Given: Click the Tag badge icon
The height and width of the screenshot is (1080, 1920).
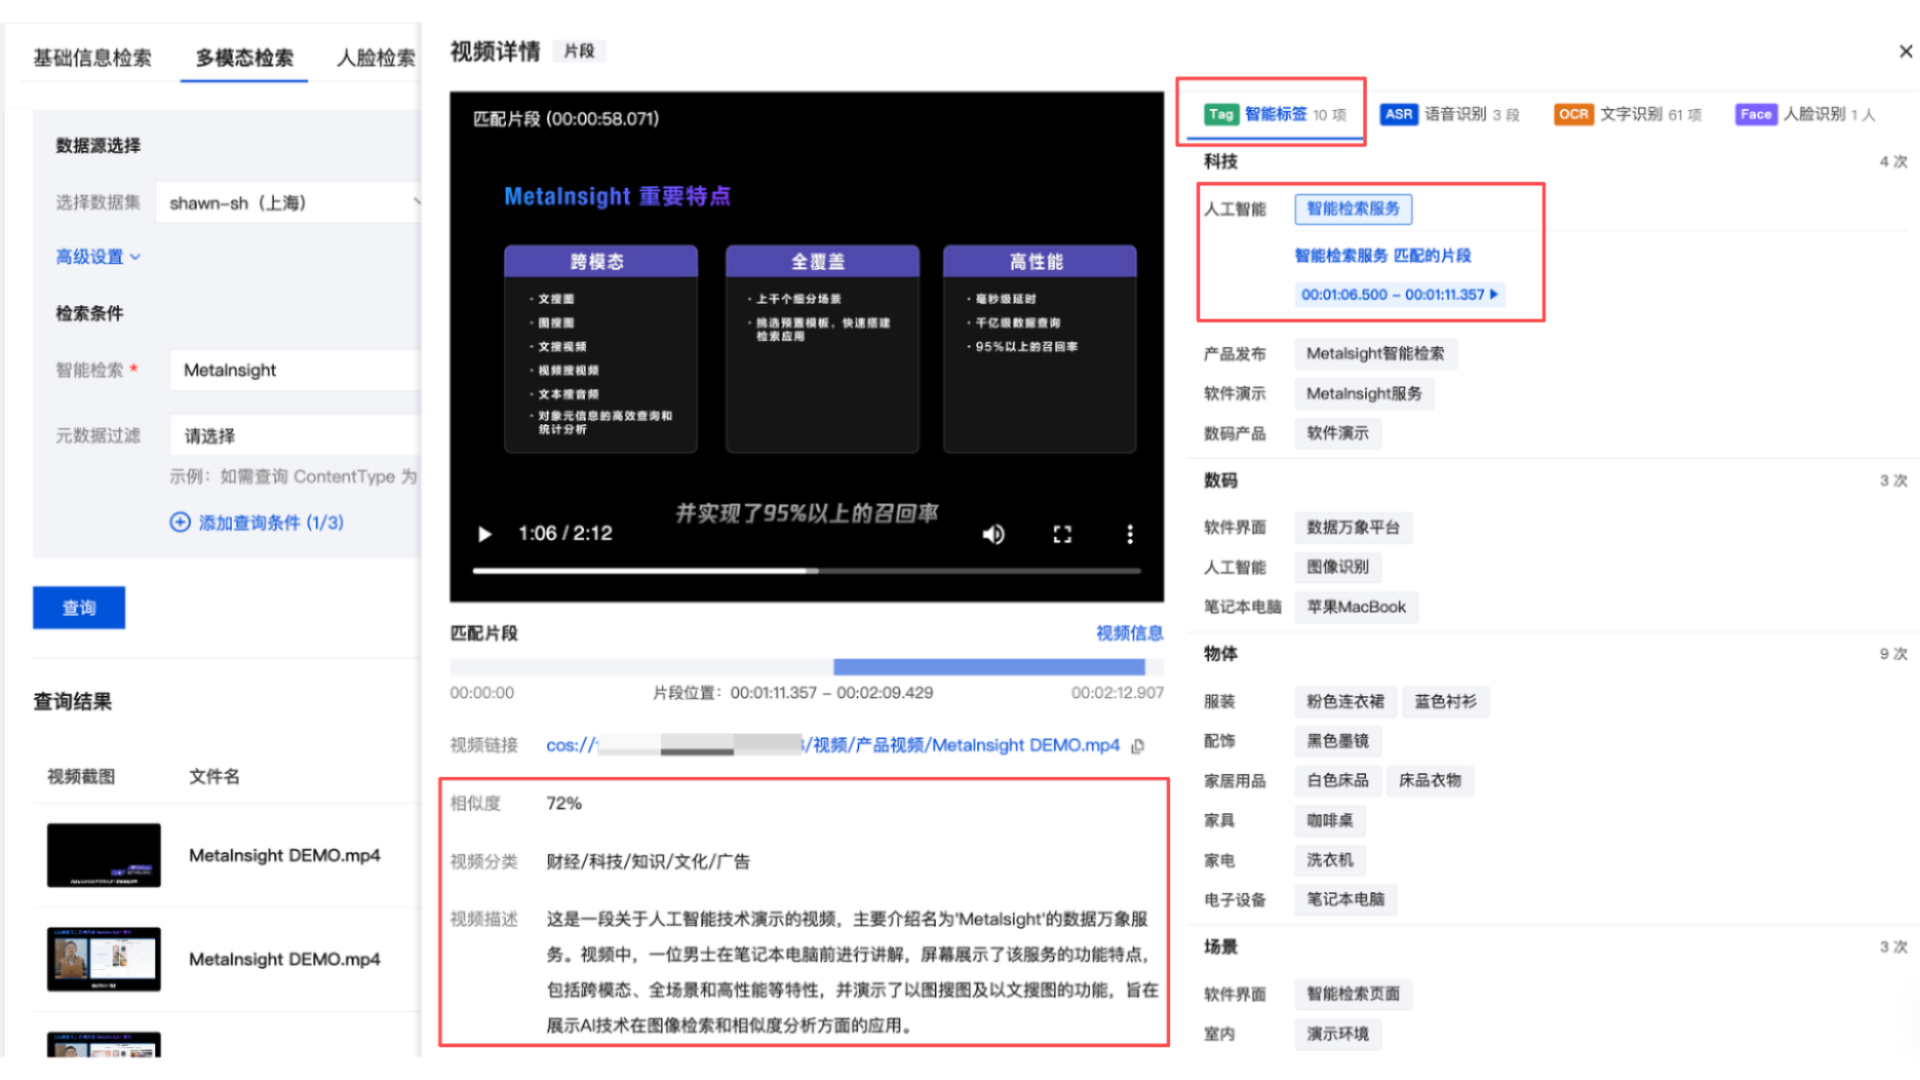Looking at the screenshot, I should point(1221,114).
